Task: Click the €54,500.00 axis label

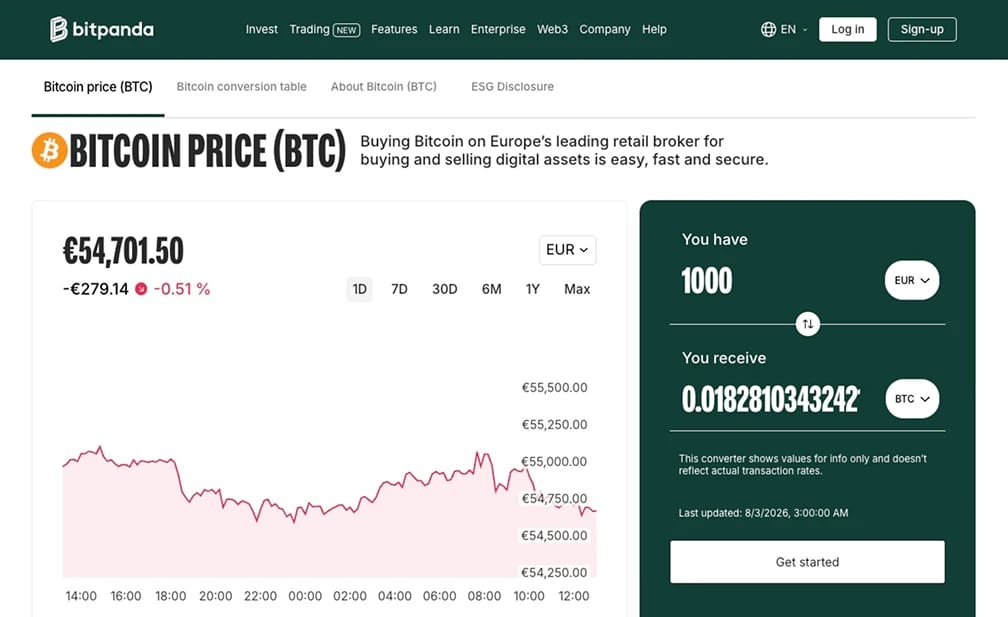Action: tap(554, 535)
